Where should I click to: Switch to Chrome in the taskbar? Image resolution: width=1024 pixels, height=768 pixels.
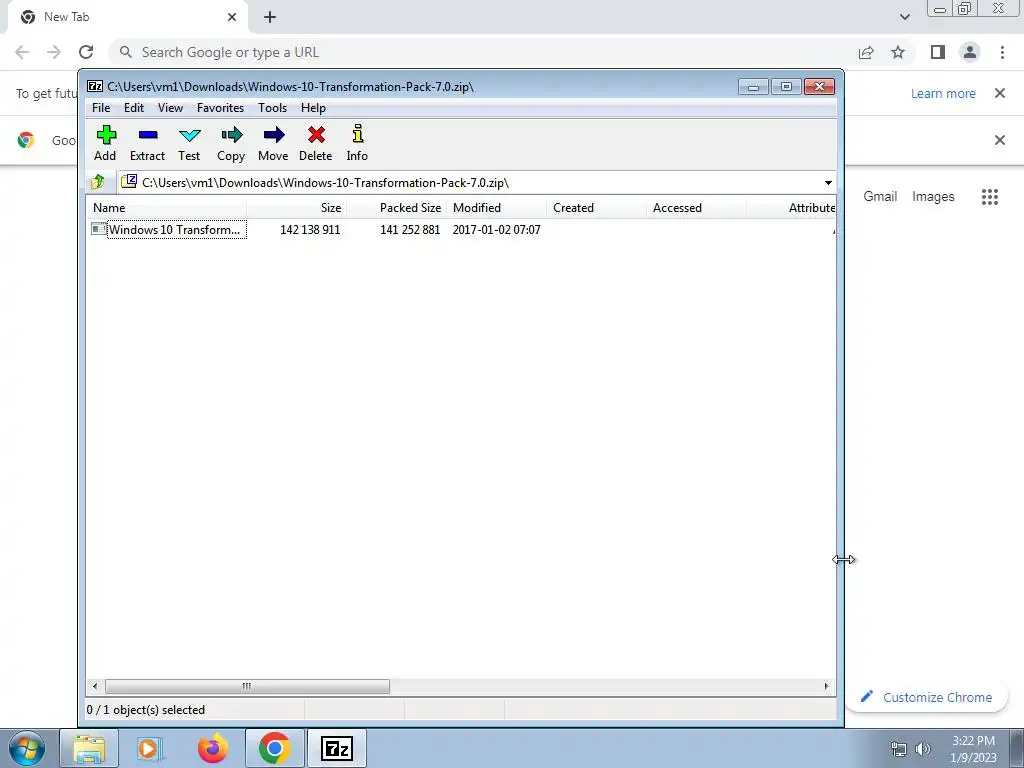tap(274, 748)
